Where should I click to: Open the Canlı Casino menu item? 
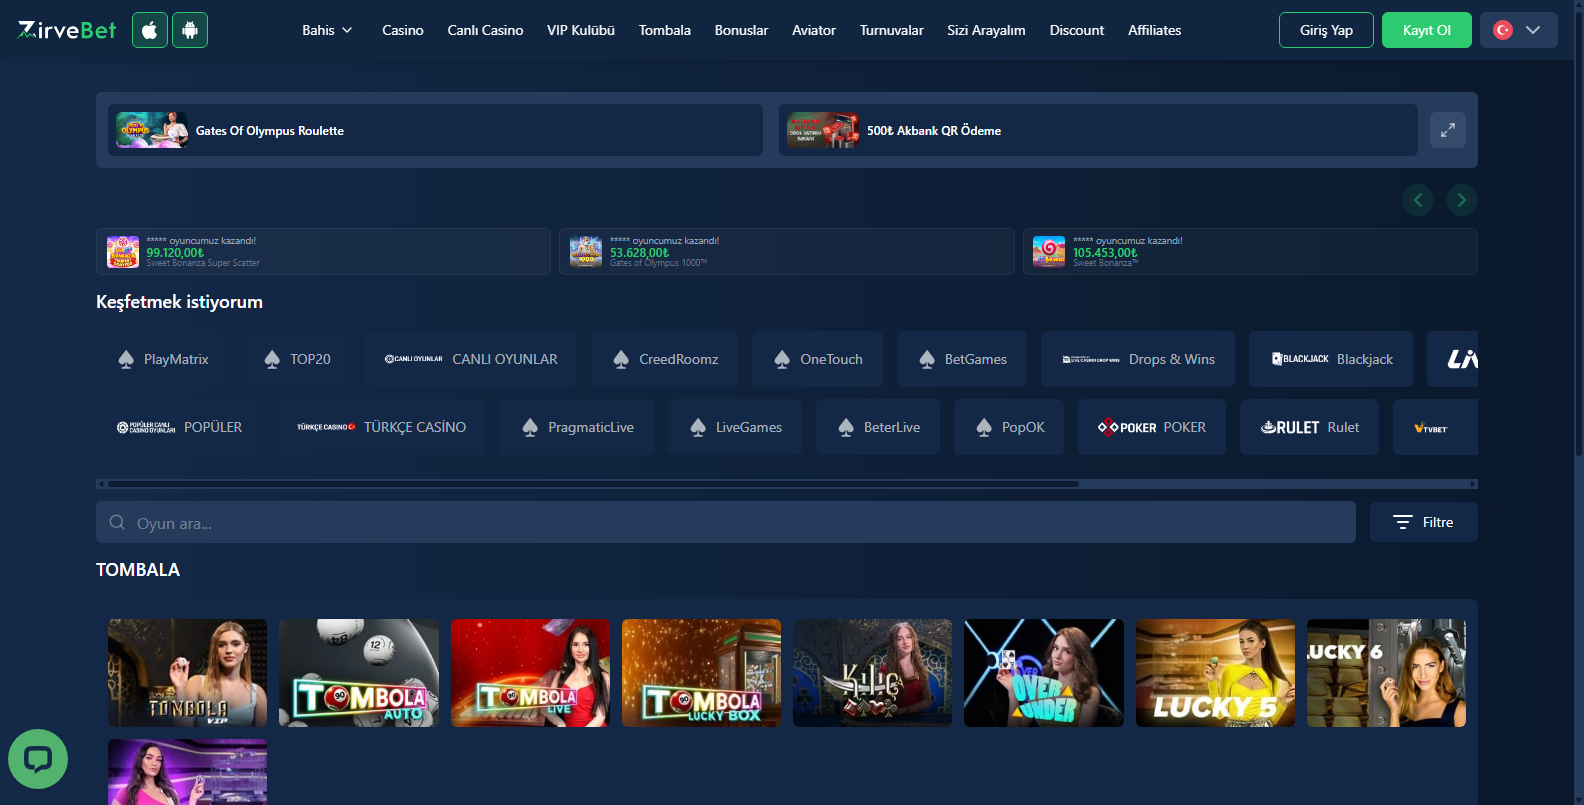(485, 30)
